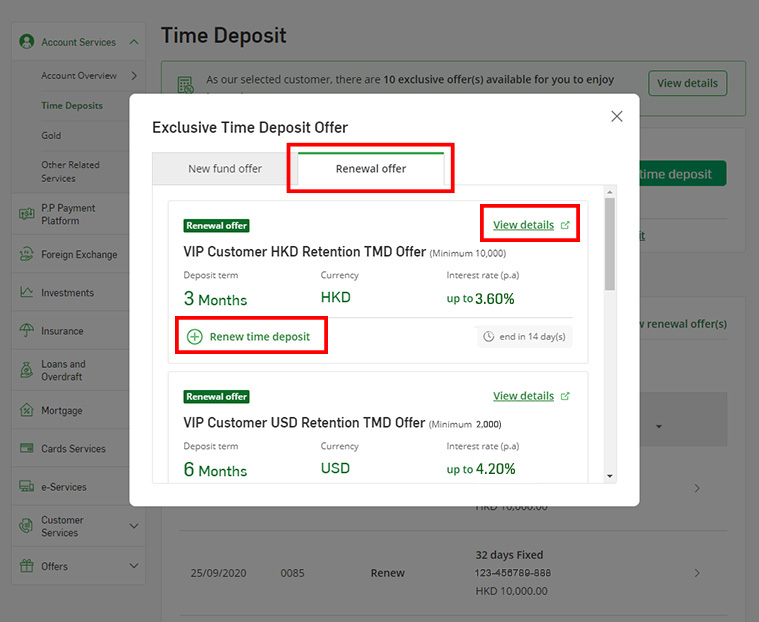Open chevron for the row above 32 days Fixed

[697, 488]
